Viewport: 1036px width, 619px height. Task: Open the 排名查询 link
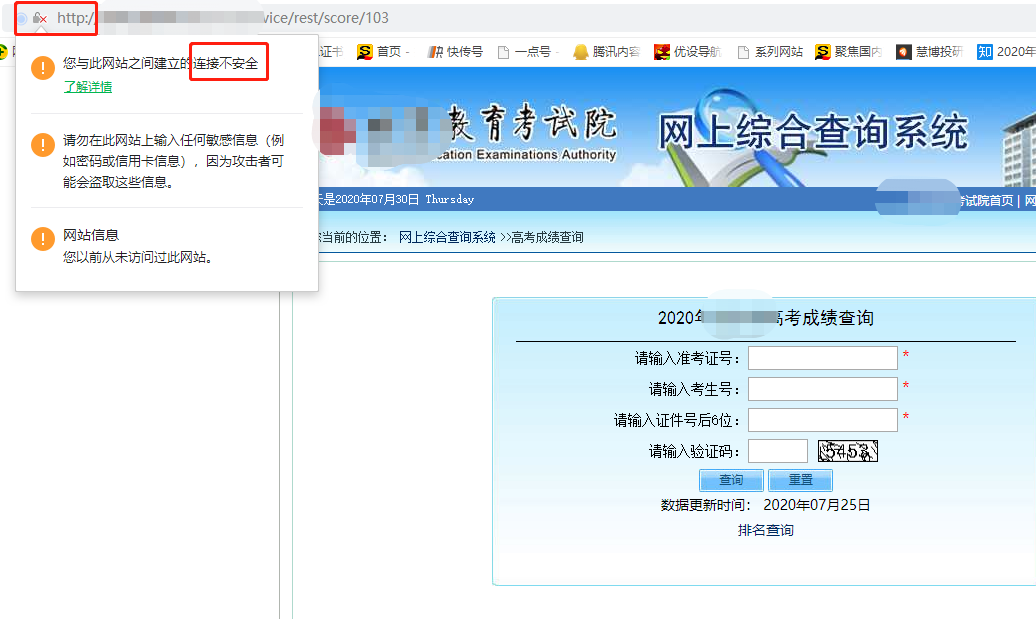[765, 530]
